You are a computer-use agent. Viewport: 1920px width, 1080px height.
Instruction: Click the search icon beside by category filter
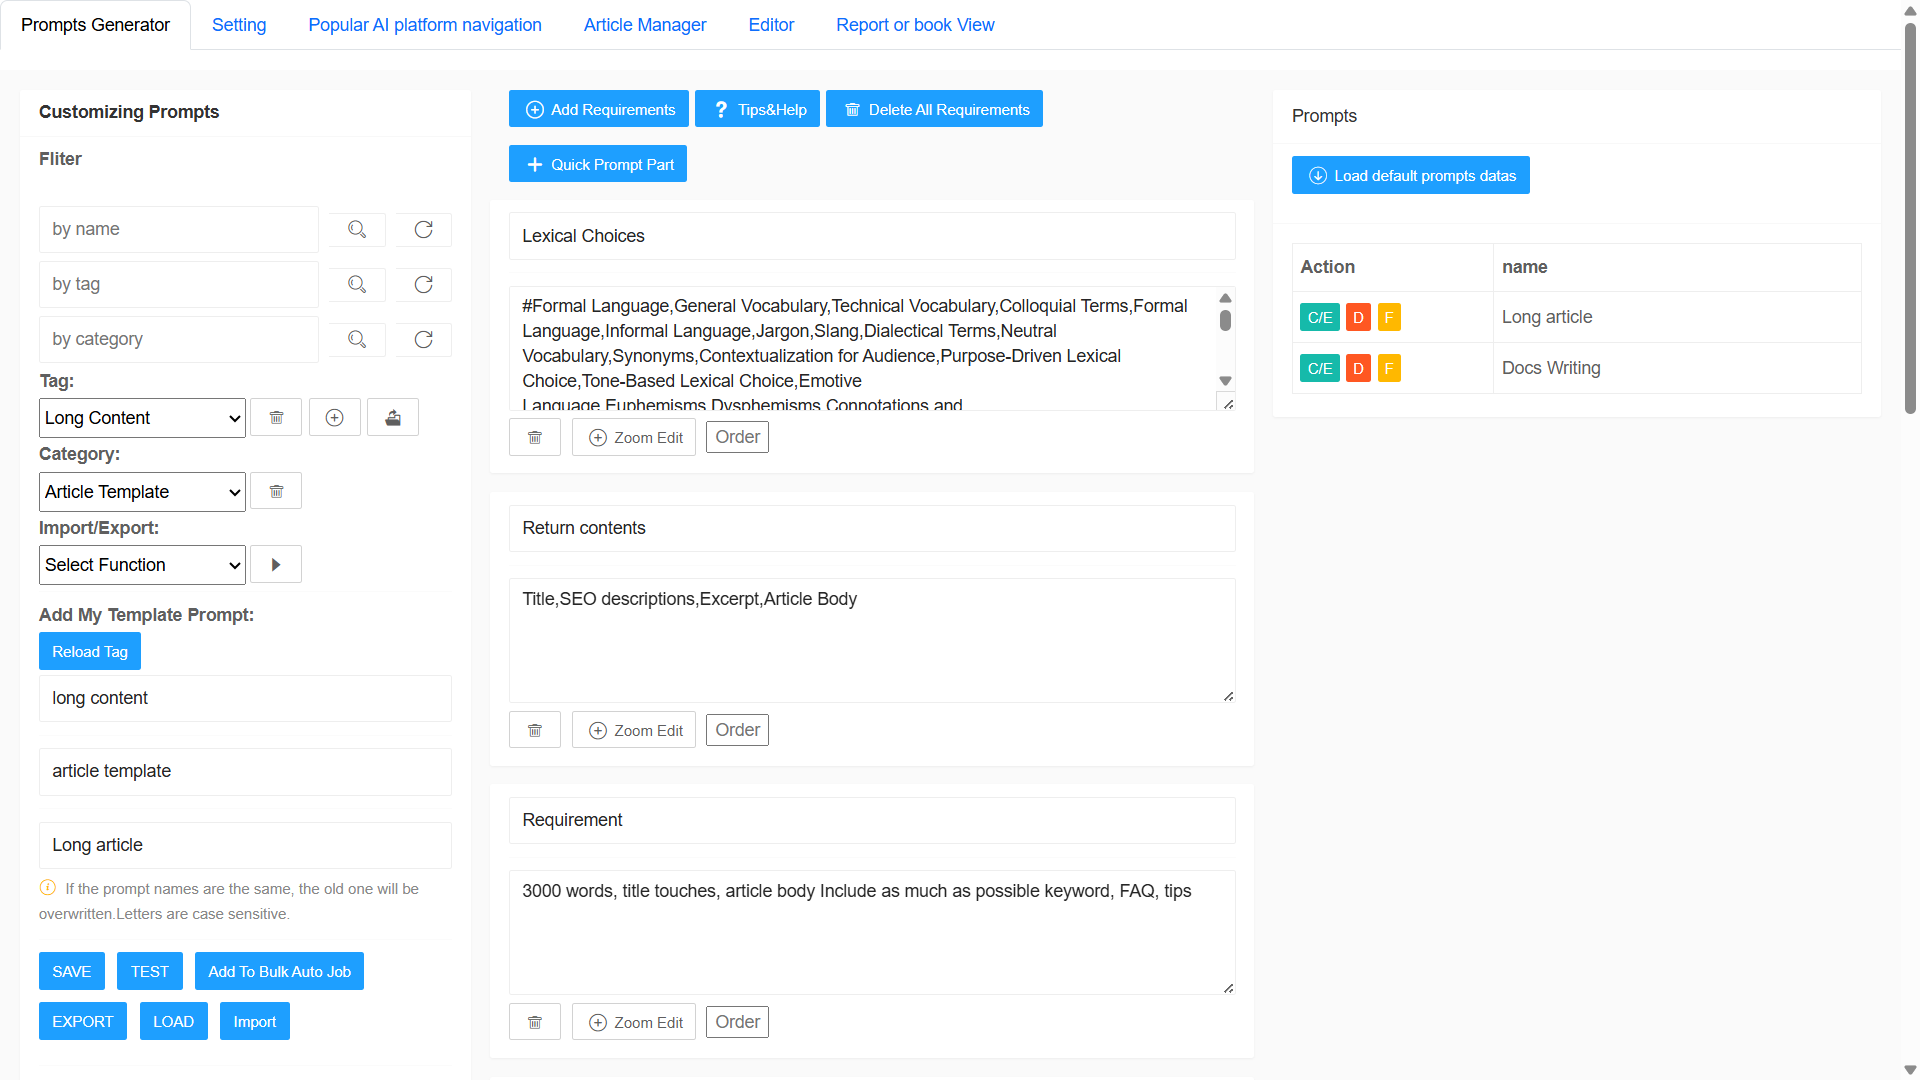click(x=357, y=339)
